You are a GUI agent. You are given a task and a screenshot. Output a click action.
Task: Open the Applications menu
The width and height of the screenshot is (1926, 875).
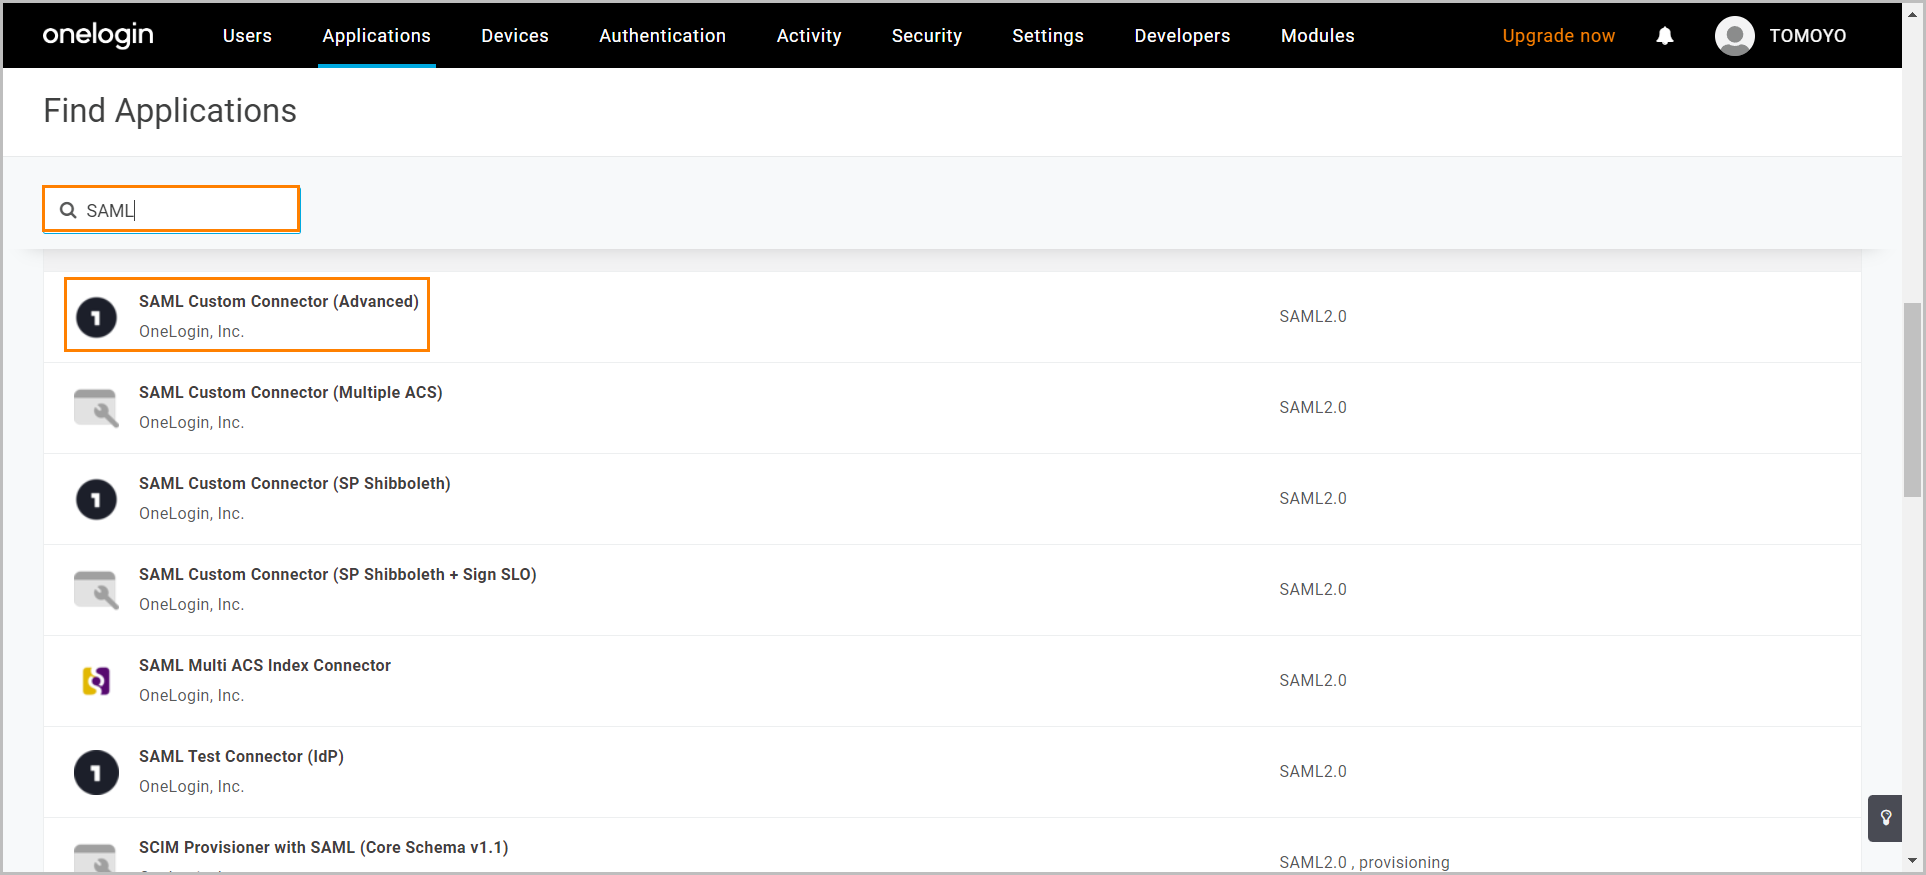(x=376, y=36)
